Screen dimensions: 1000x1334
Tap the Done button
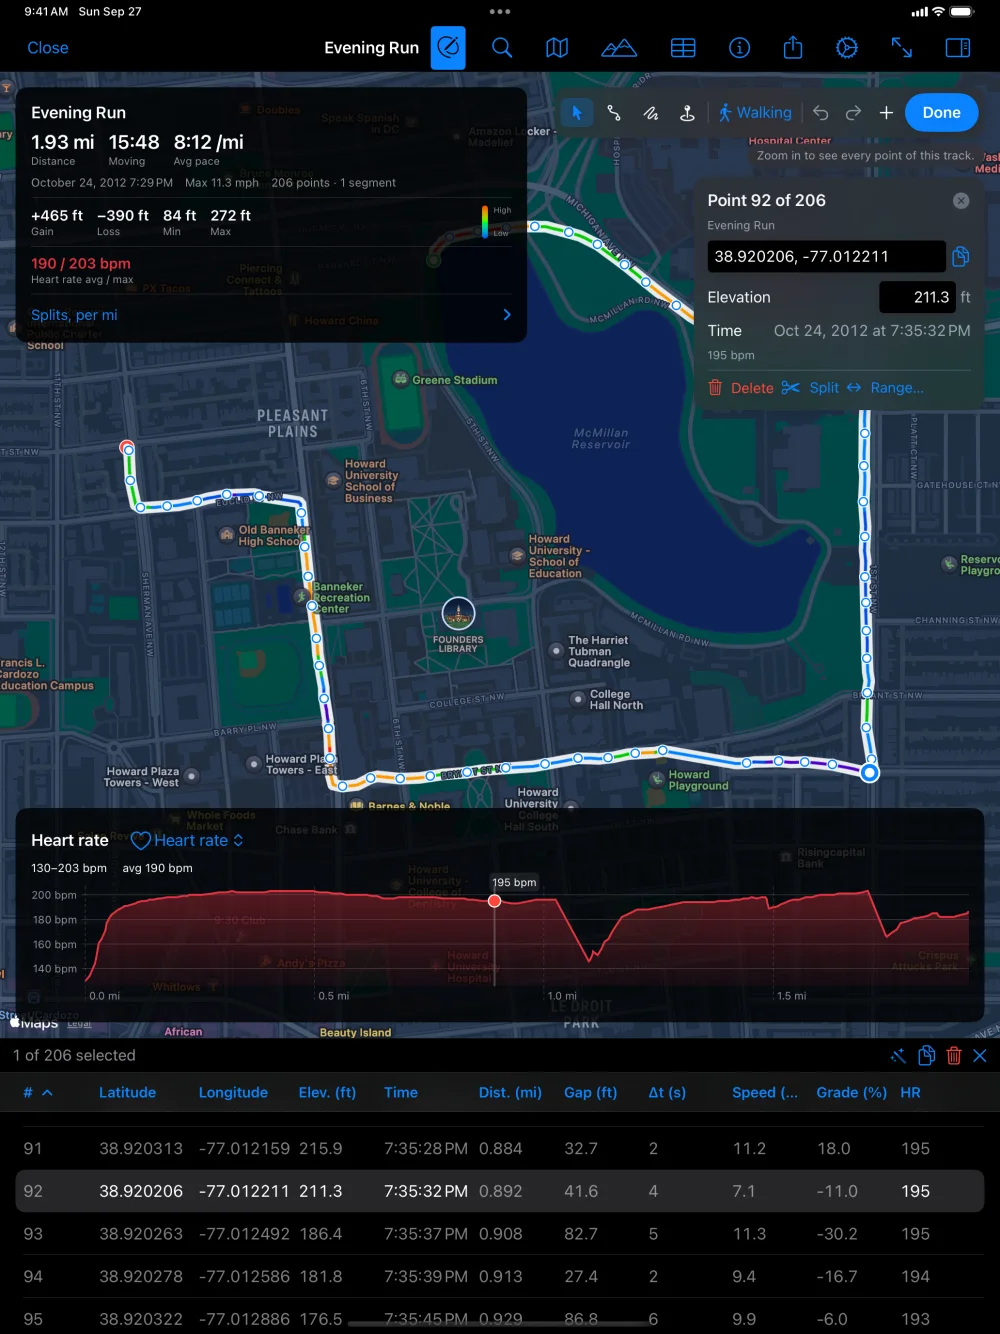tap(941, 113)
